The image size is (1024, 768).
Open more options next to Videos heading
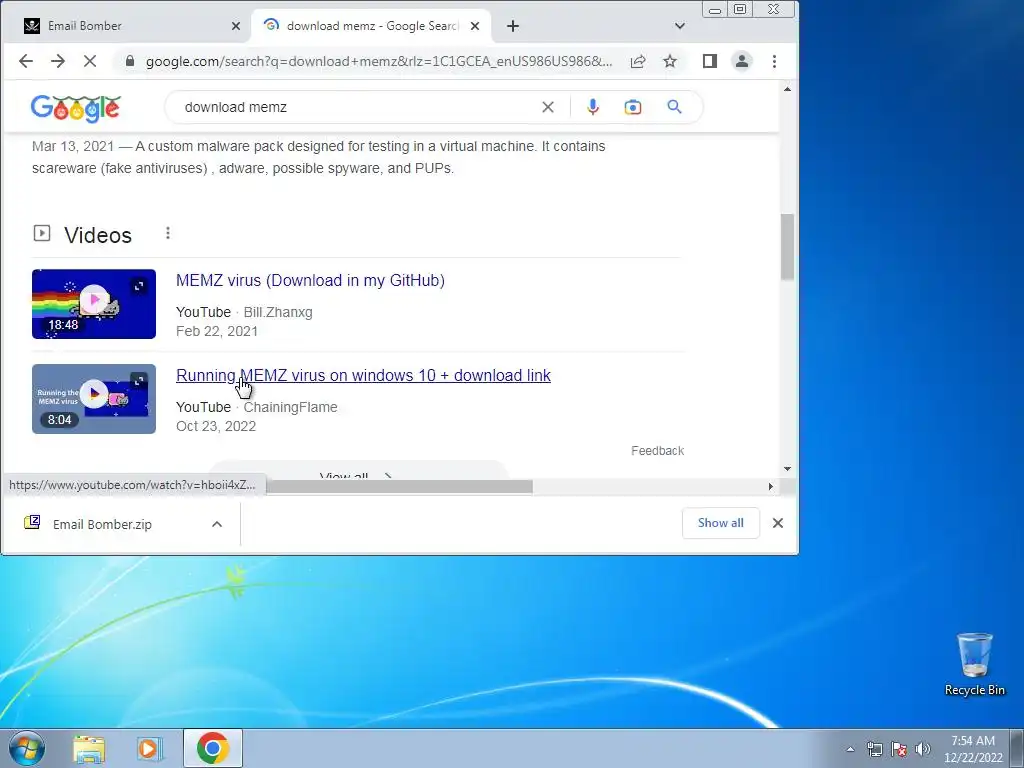[x=168, y=233]
